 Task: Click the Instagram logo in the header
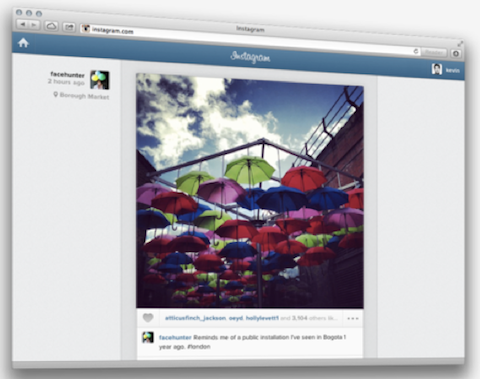250,57
